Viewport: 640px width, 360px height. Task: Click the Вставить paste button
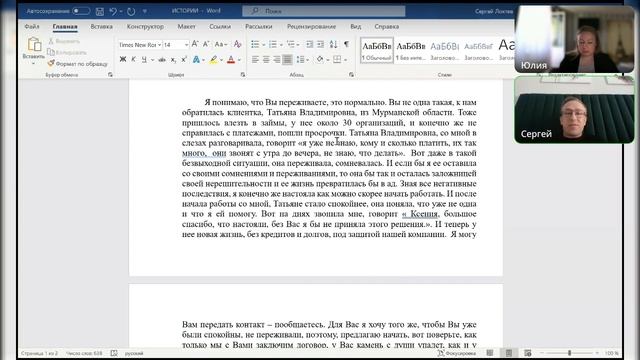click(x=34, y=50)
